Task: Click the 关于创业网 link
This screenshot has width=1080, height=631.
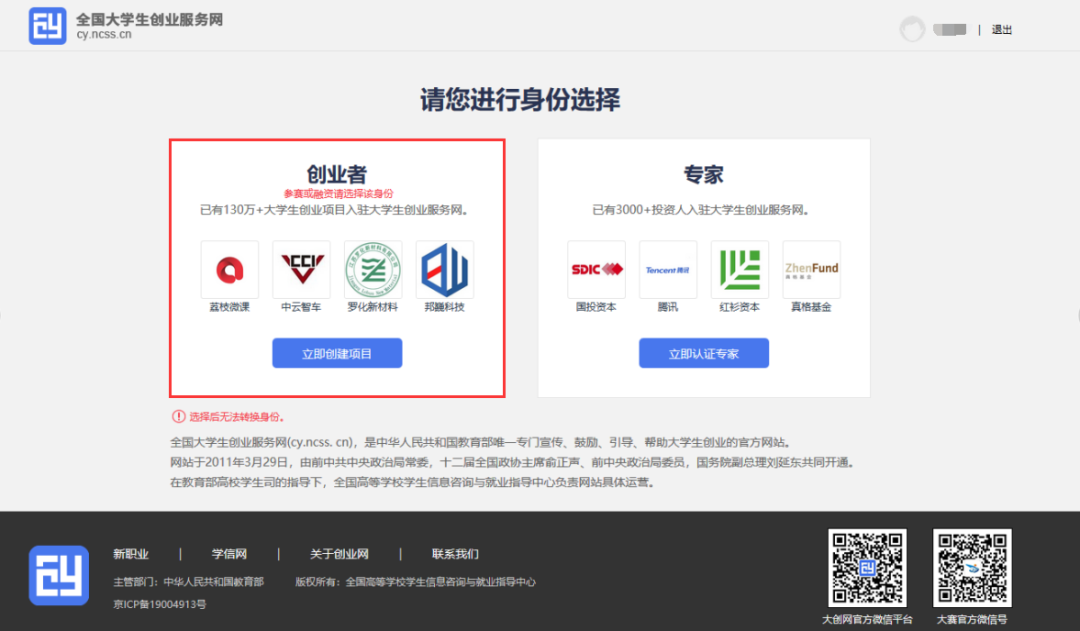Action: click(x=340, y=553)
